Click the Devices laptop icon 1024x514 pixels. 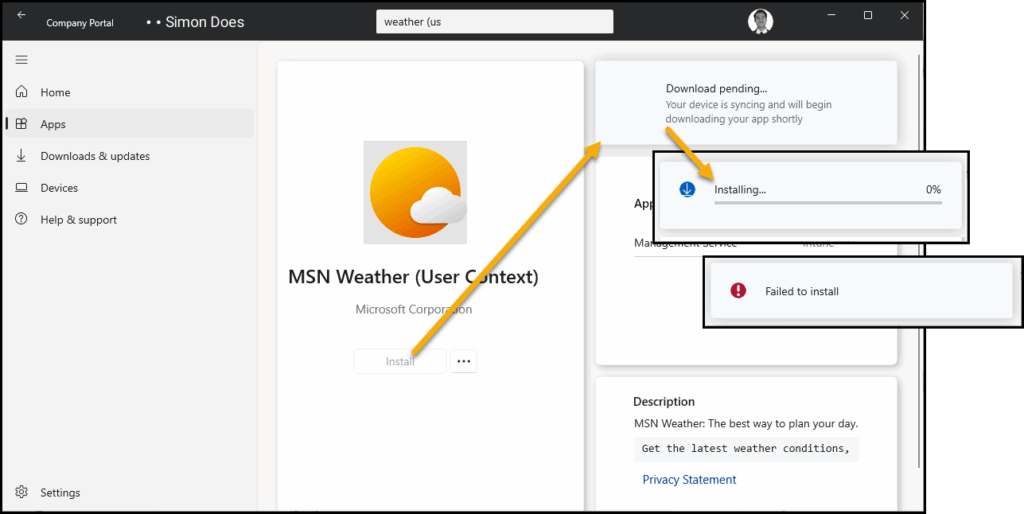tap(21, 188)
